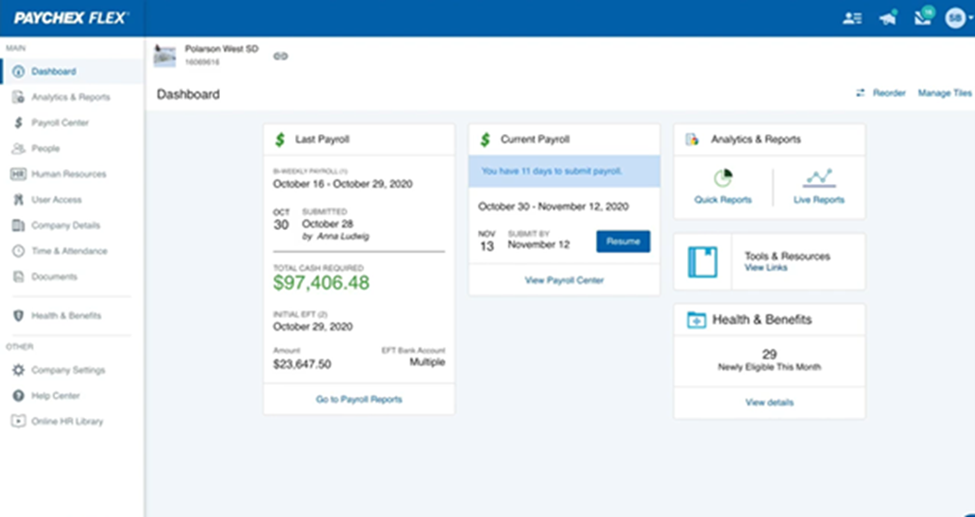The height and width of the screenshot is (517, 975).
Task: Open the Dashboard sidebar item
Action: point(72,72)
